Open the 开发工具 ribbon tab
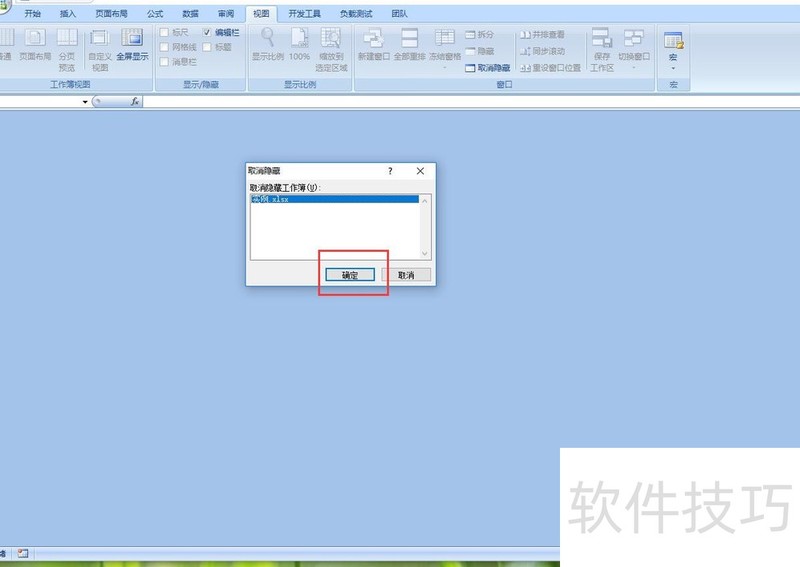The height and width of the screenshot is (567, 800). 305,14
